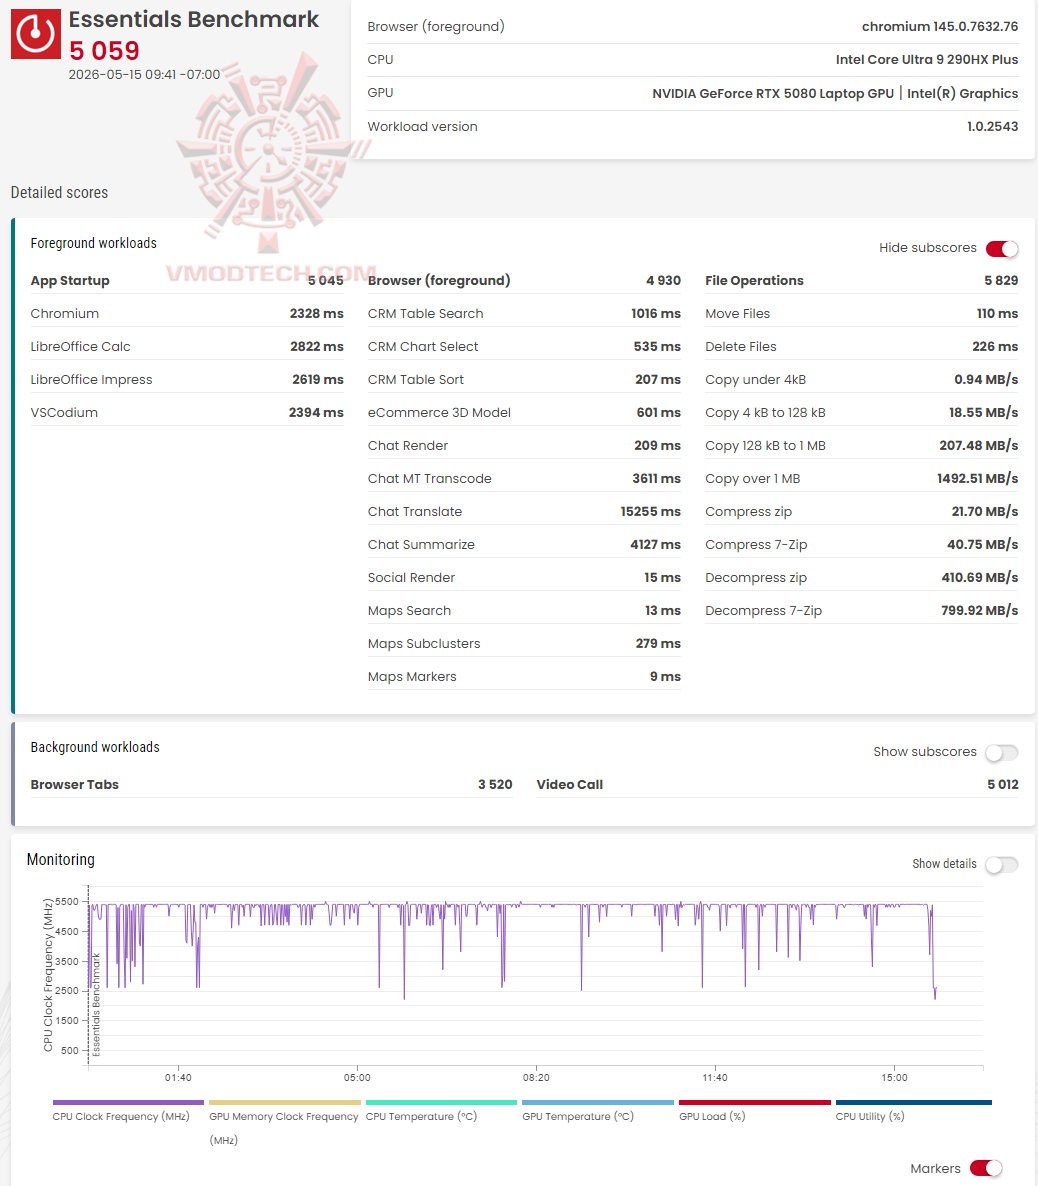Click the Move Files row
1038x1186 pixels.
click(x=862, y=314)
